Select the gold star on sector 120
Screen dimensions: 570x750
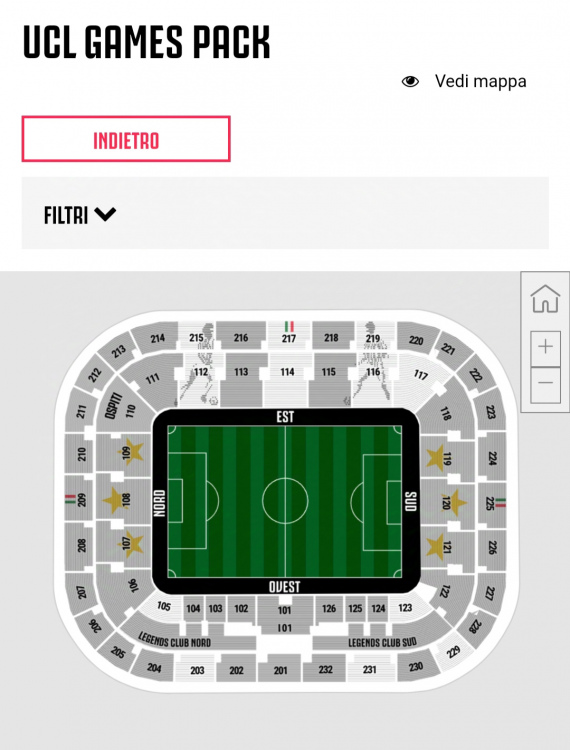[454, 502]
